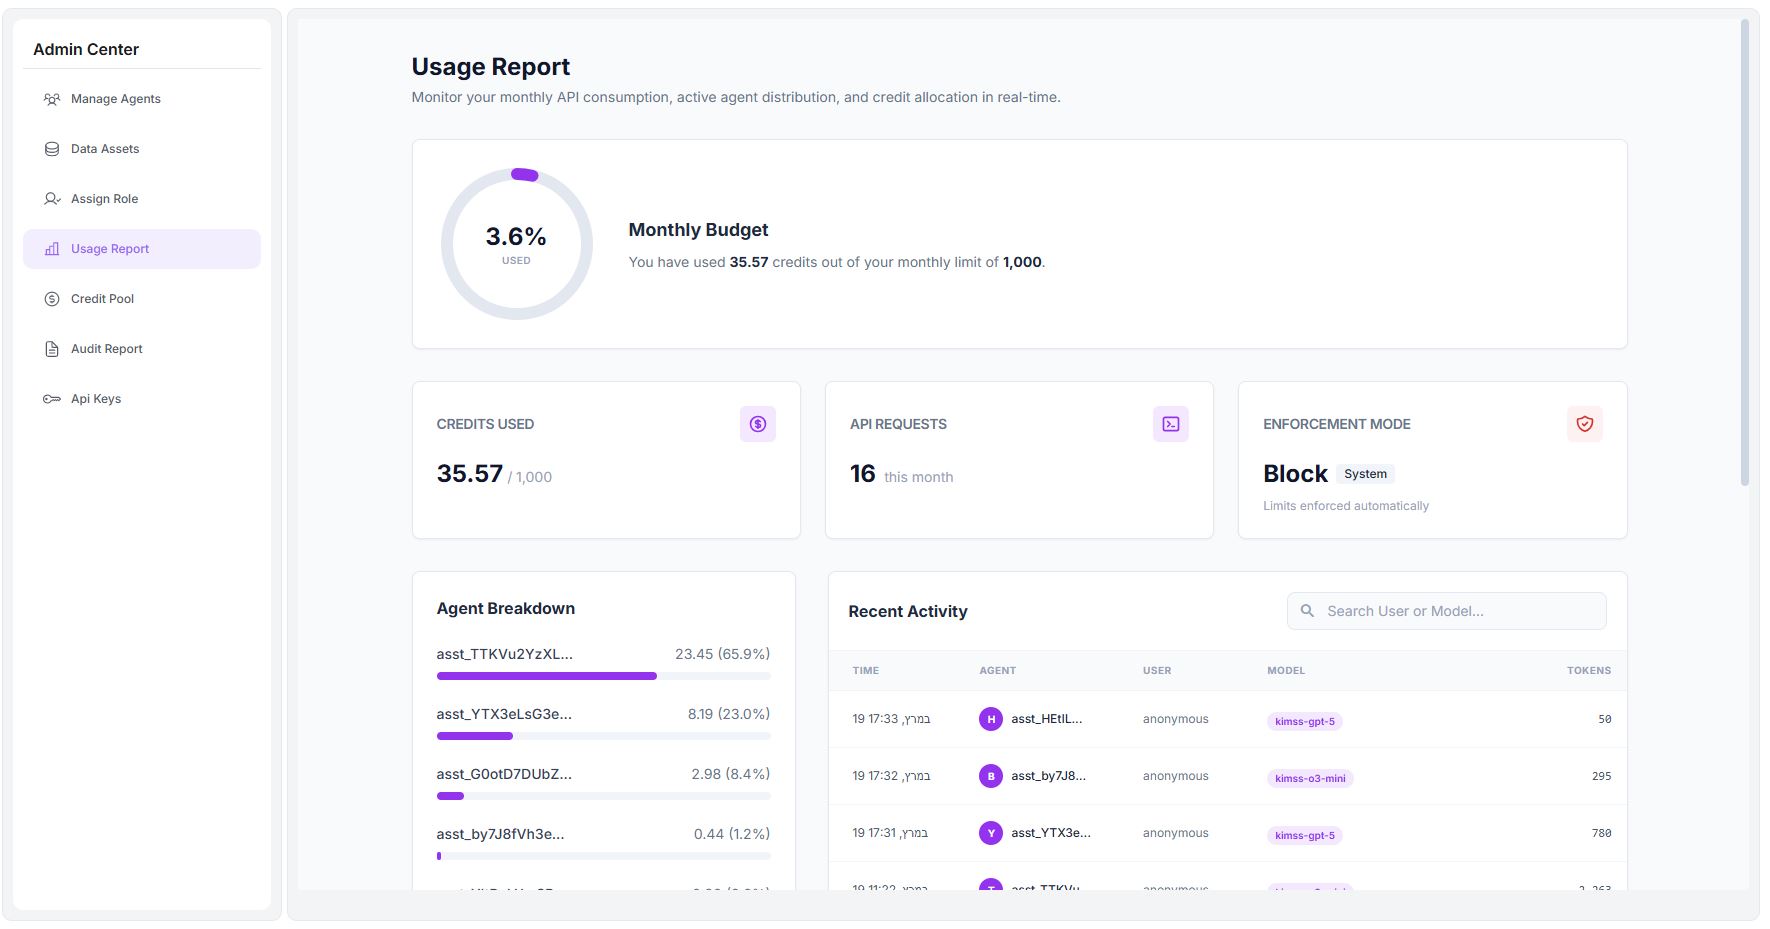Click the dollar icon on Credits Used card
The width and height of the screenshot is (1770, 929).
(758, 423)
